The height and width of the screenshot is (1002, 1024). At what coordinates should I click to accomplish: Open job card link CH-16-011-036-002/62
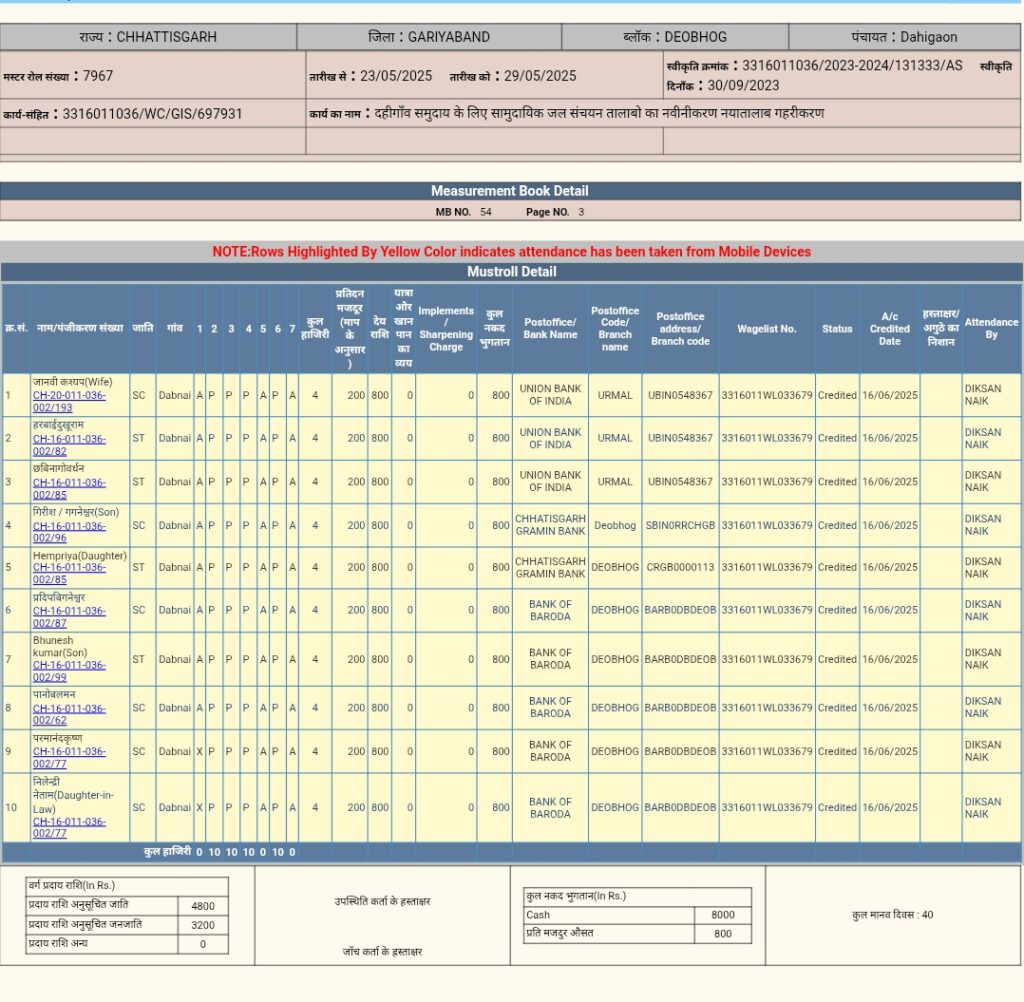[68, 714]
